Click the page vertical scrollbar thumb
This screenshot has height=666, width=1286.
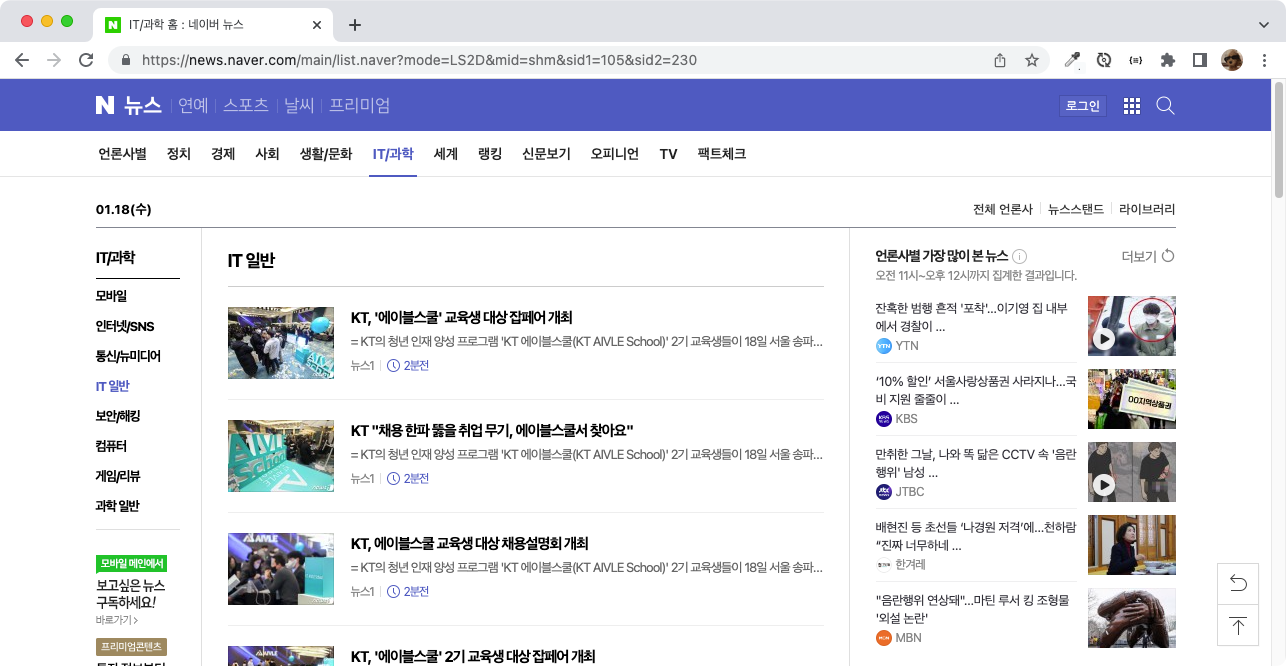pos(1279,140)
